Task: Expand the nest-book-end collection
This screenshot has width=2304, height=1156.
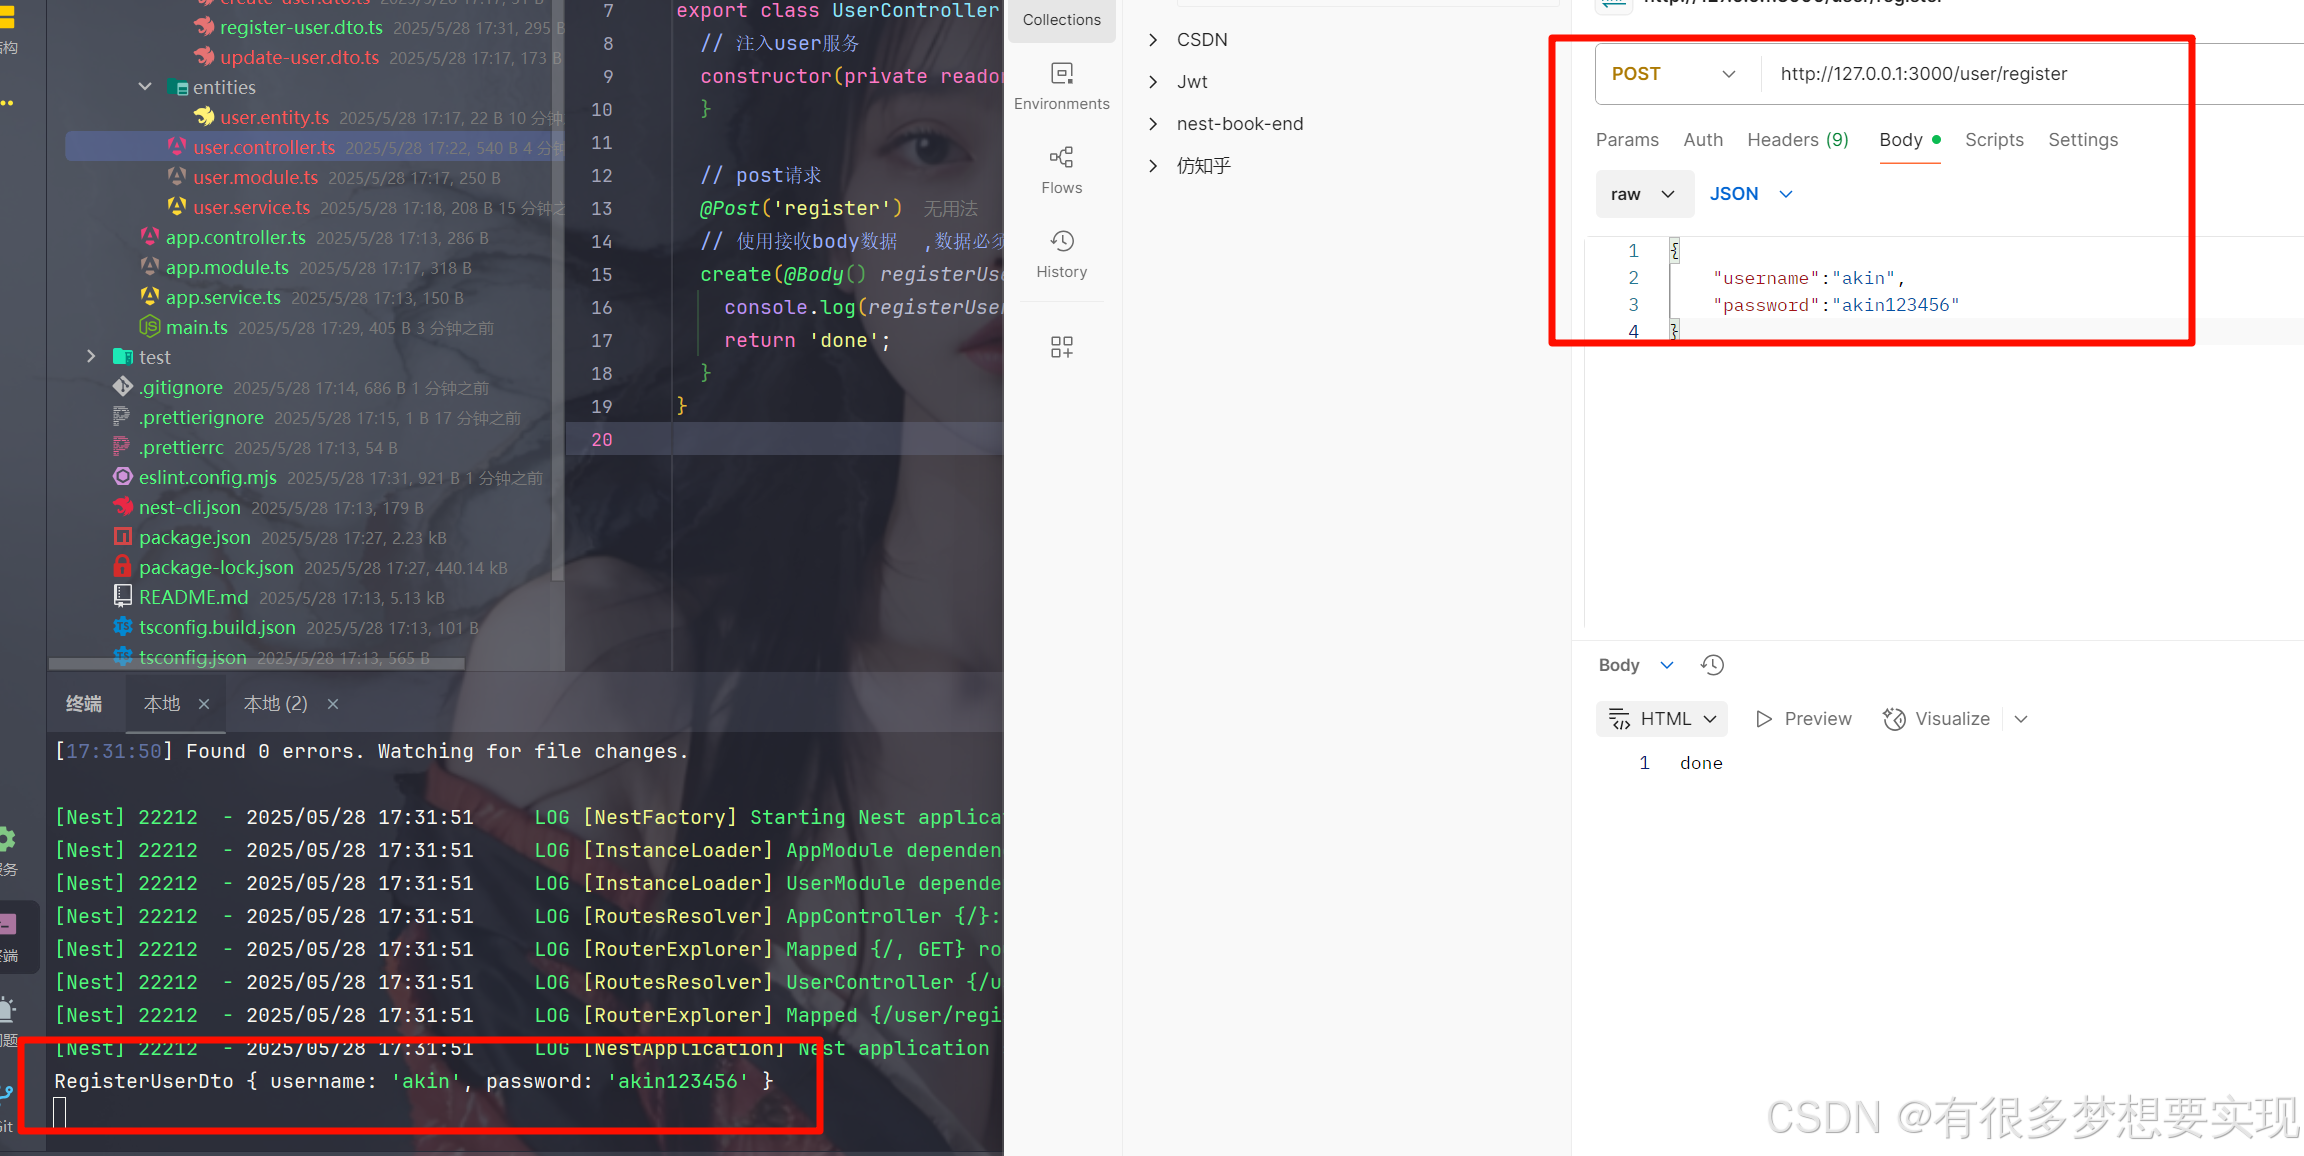Action: click(x=1153, y=124)
